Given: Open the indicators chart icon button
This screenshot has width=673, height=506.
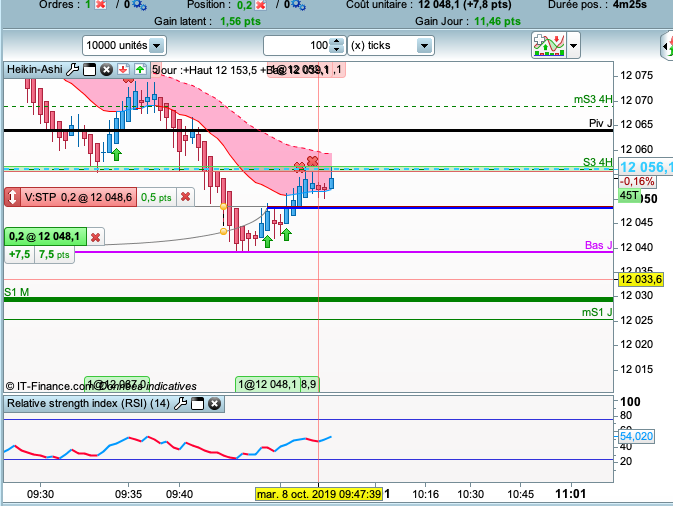Looking at the screenshot, I should tap(549, 45).
